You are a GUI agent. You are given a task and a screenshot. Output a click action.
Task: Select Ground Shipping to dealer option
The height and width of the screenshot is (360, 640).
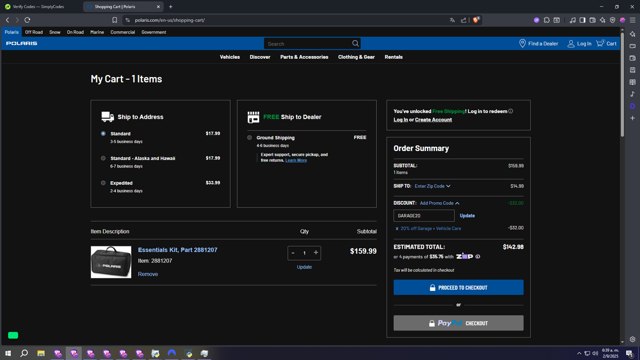coord(249,138)
